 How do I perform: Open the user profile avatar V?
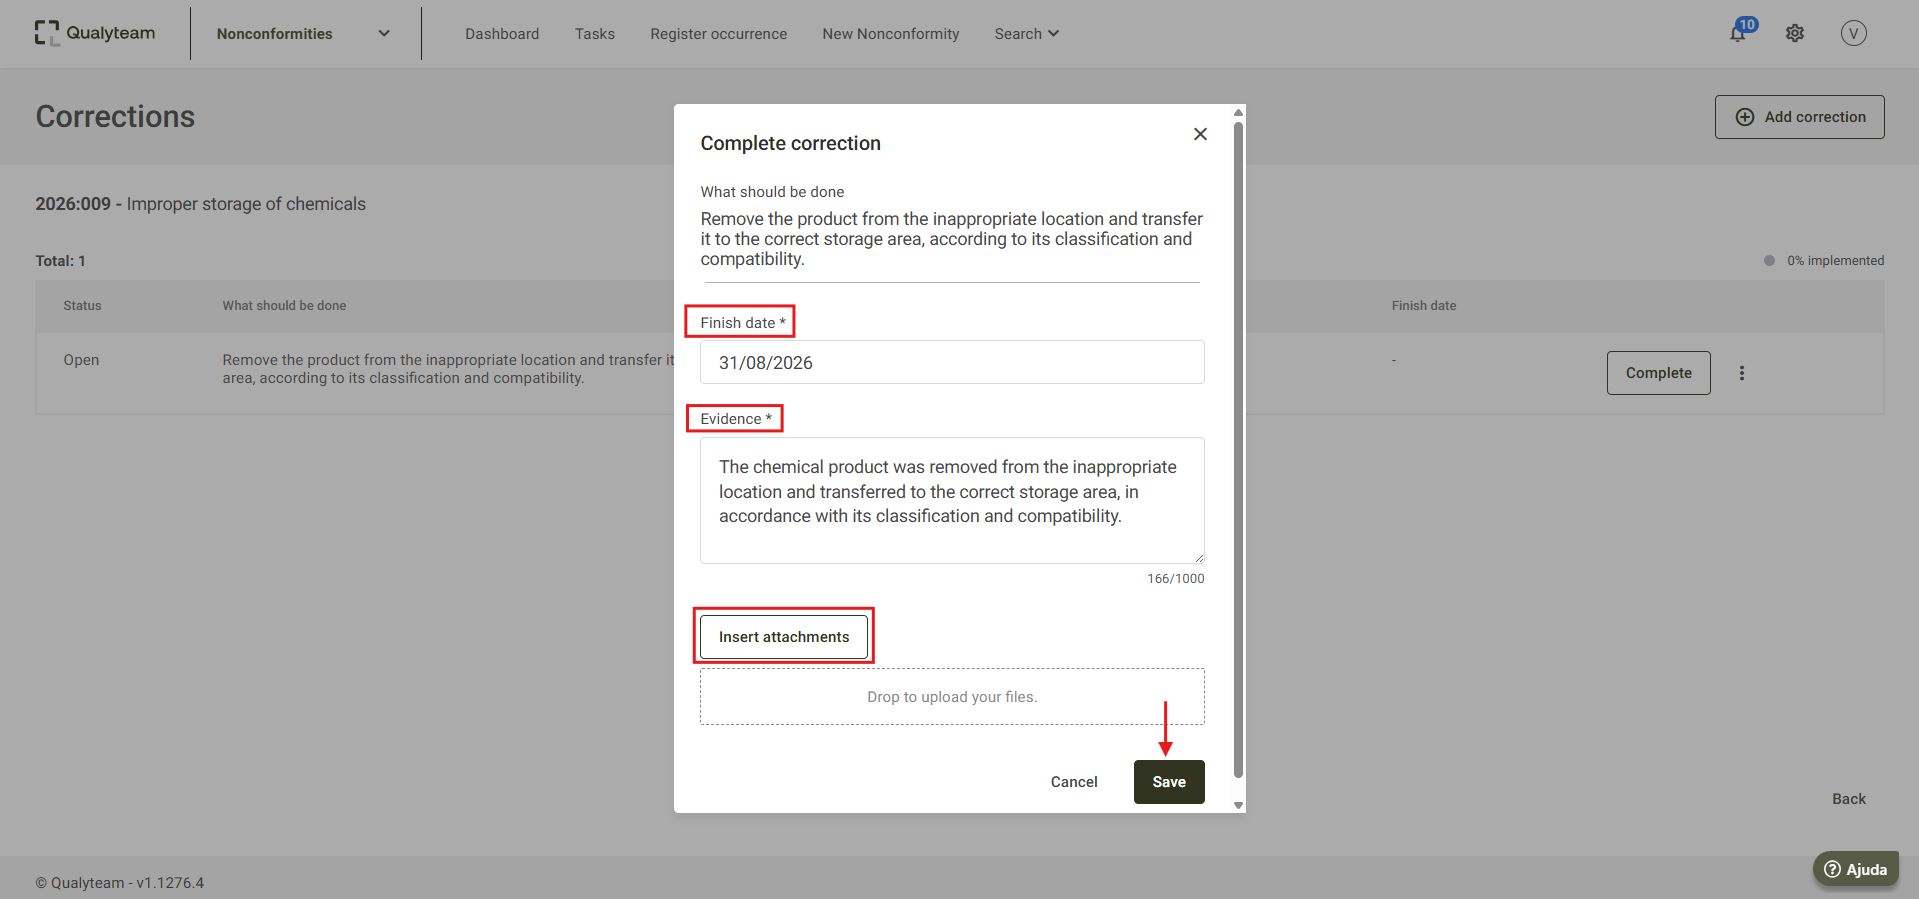[x=1854, y=33]
